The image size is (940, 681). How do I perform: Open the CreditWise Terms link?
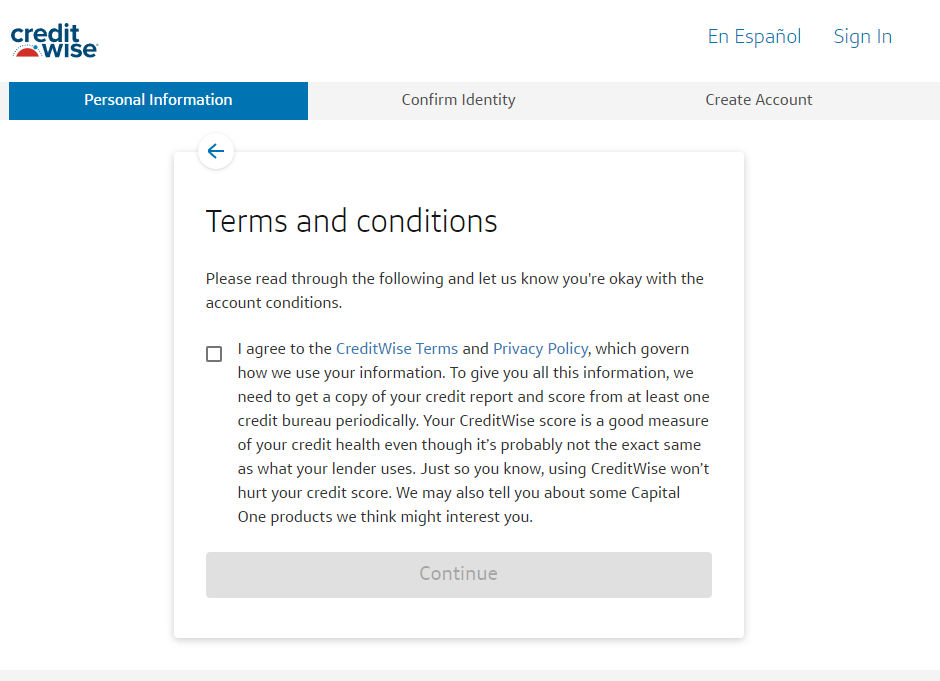point(397,349)
